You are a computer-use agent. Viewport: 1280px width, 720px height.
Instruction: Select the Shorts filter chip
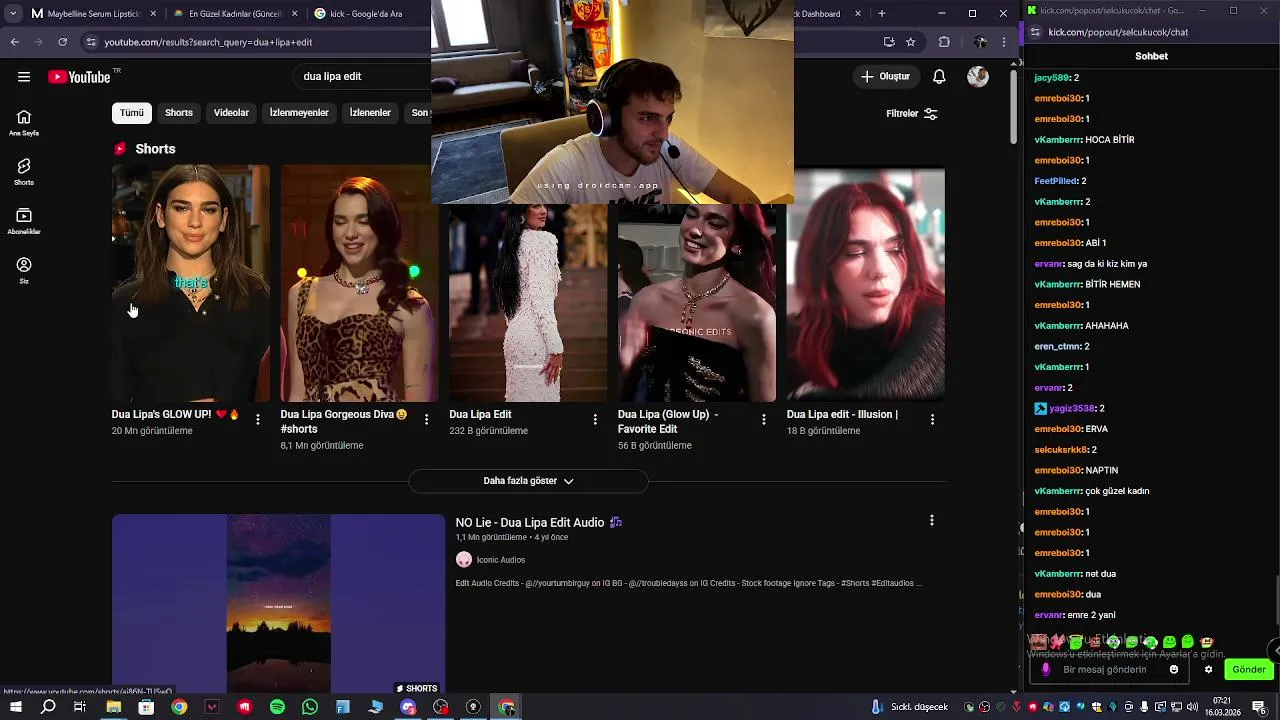pos(179,113)
